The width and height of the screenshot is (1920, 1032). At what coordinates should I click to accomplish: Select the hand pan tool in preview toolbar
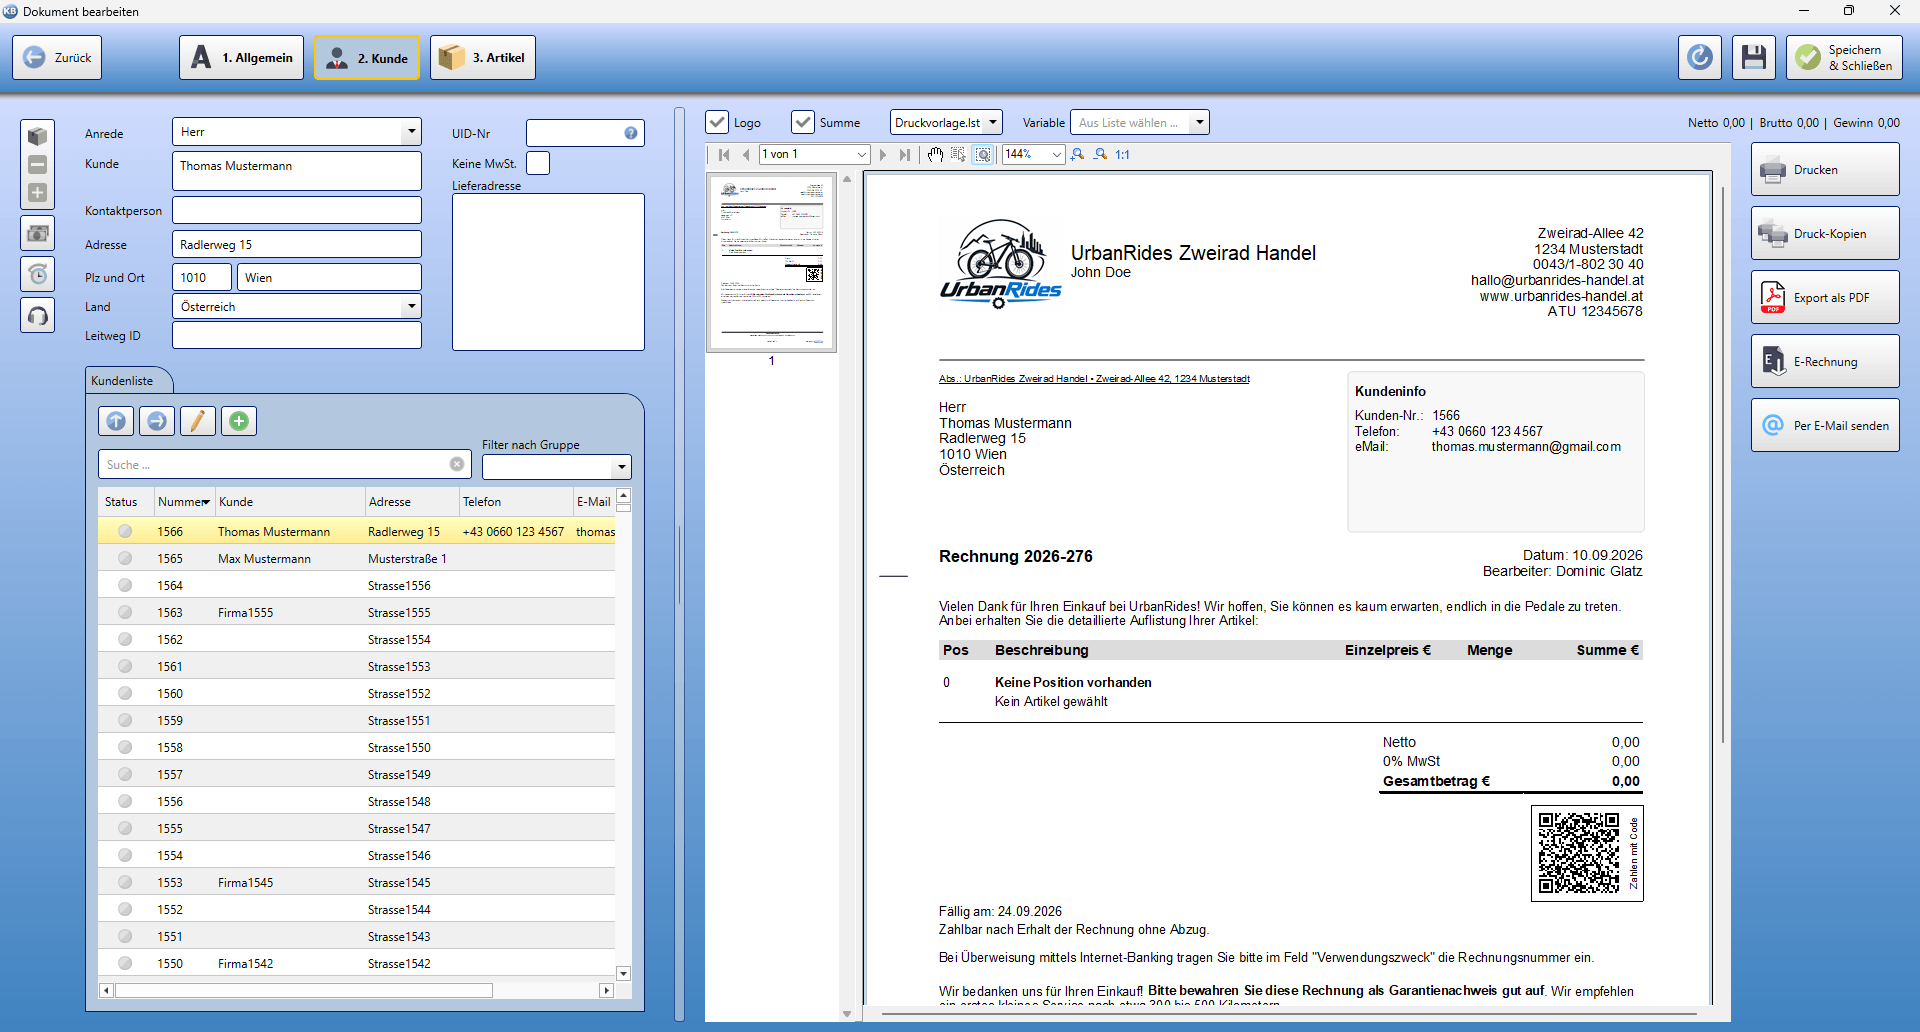coord(935,155)
